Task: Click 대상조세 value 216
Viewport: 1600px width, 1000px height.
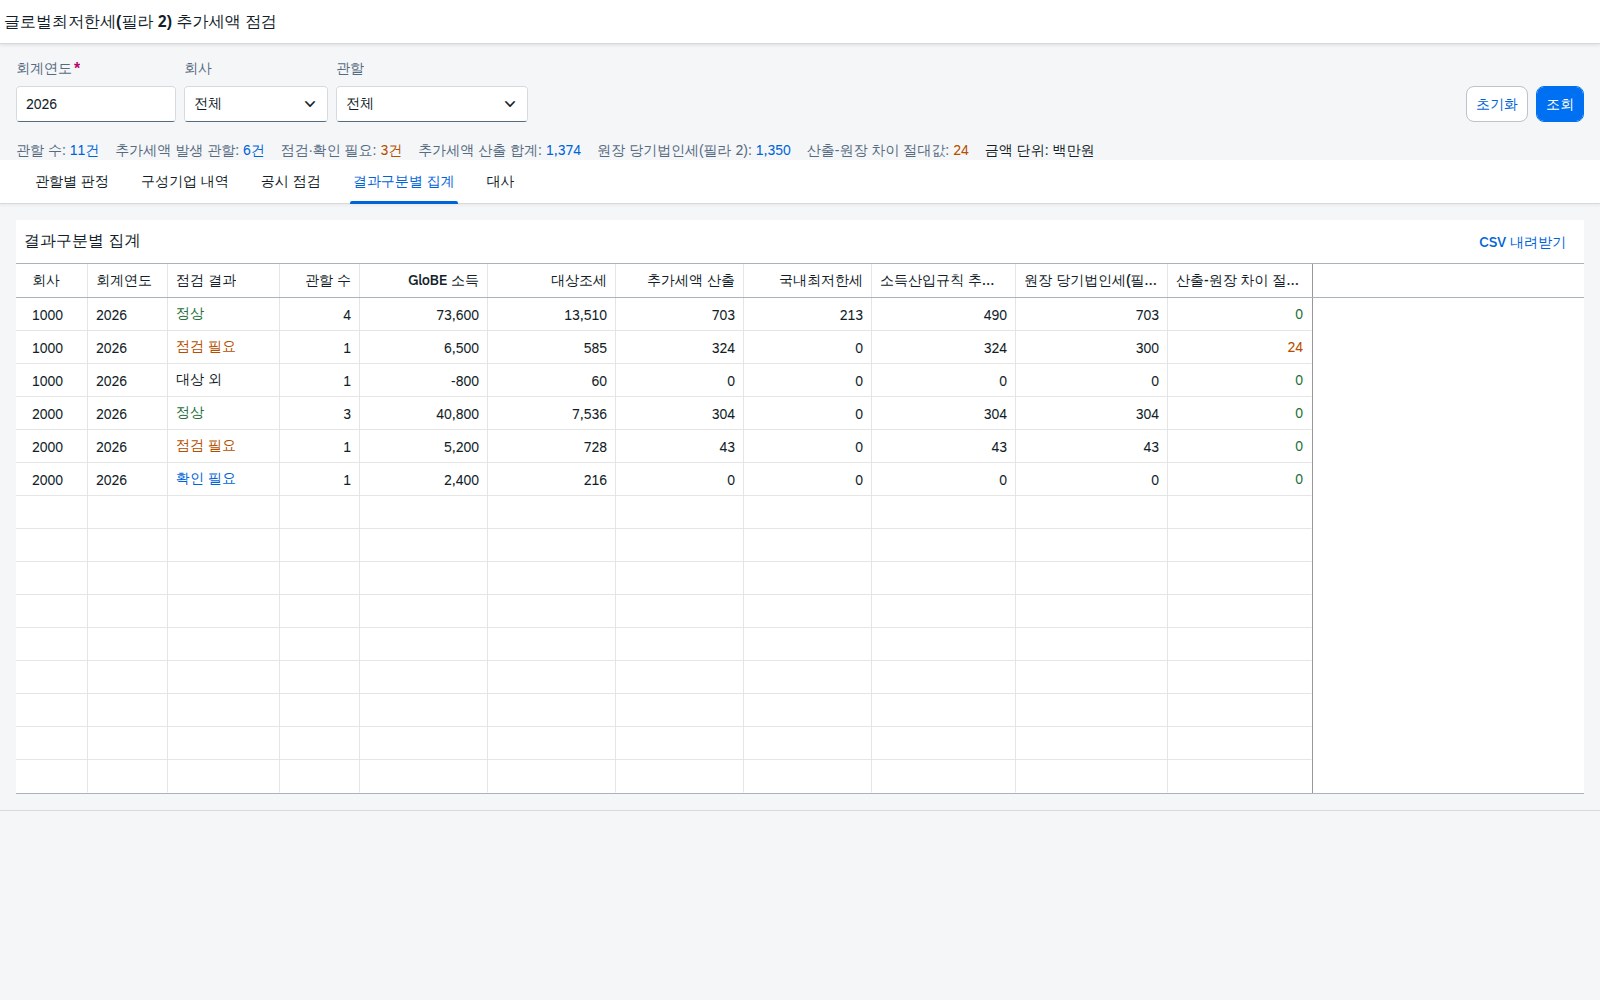Action: point(595,480)
